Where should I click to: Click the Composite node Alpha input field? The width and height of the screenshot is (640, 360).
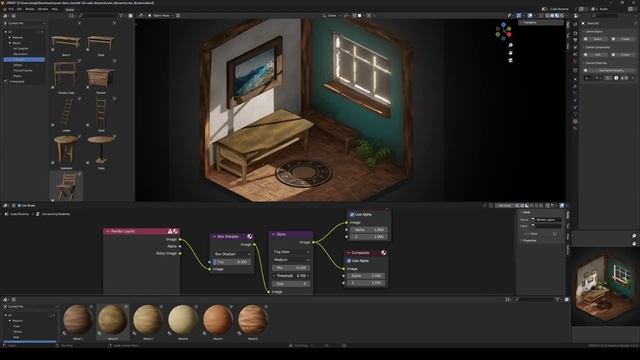coord(366,276)
